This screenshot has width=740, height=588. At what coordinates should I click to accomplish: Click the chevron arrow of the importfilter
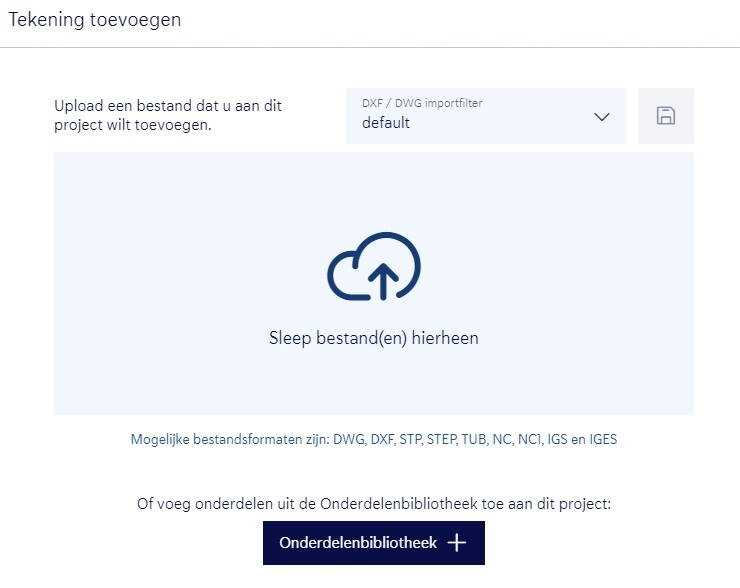[x=602, y=117]
